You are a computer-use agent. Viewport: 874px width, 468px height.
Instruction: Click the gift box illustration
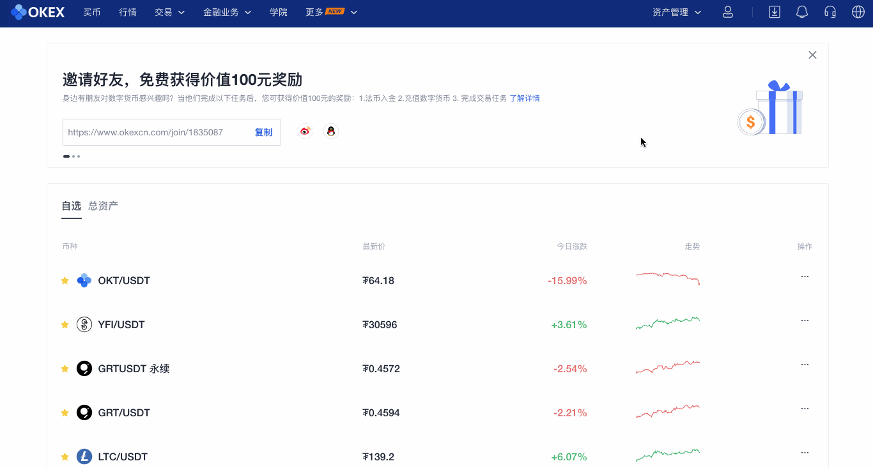click(x=771, y=109)
